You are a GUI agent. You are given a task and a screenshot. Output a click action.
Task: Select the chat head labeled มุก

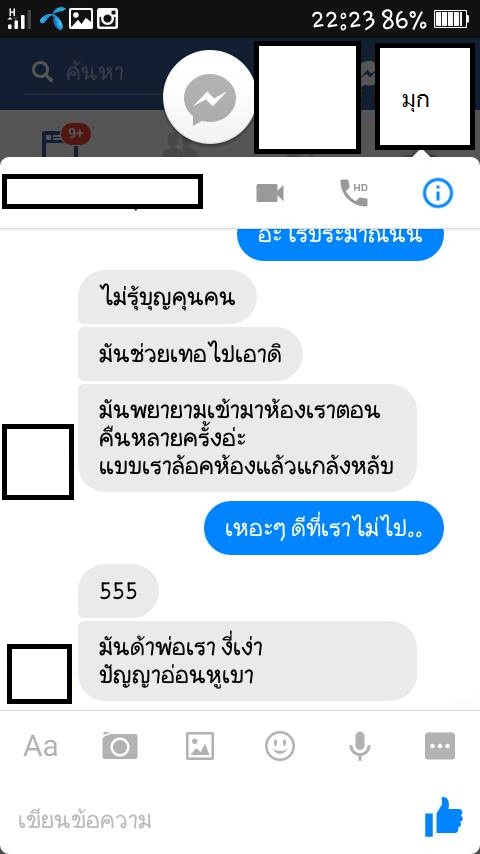tap(424, 97)
